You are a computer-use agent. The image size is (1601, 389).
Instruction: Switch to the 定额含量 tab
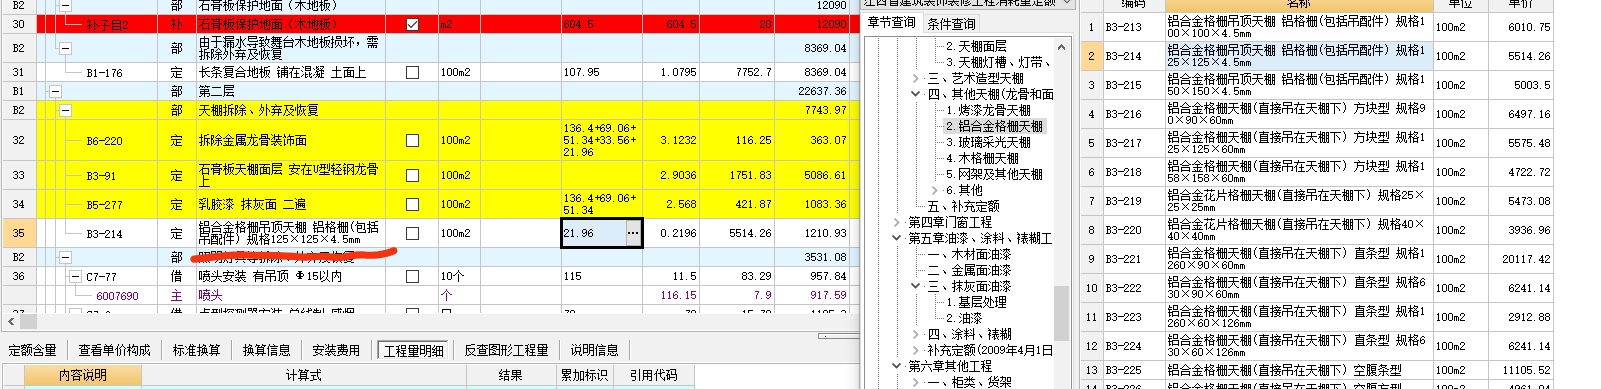coord(33,350)
